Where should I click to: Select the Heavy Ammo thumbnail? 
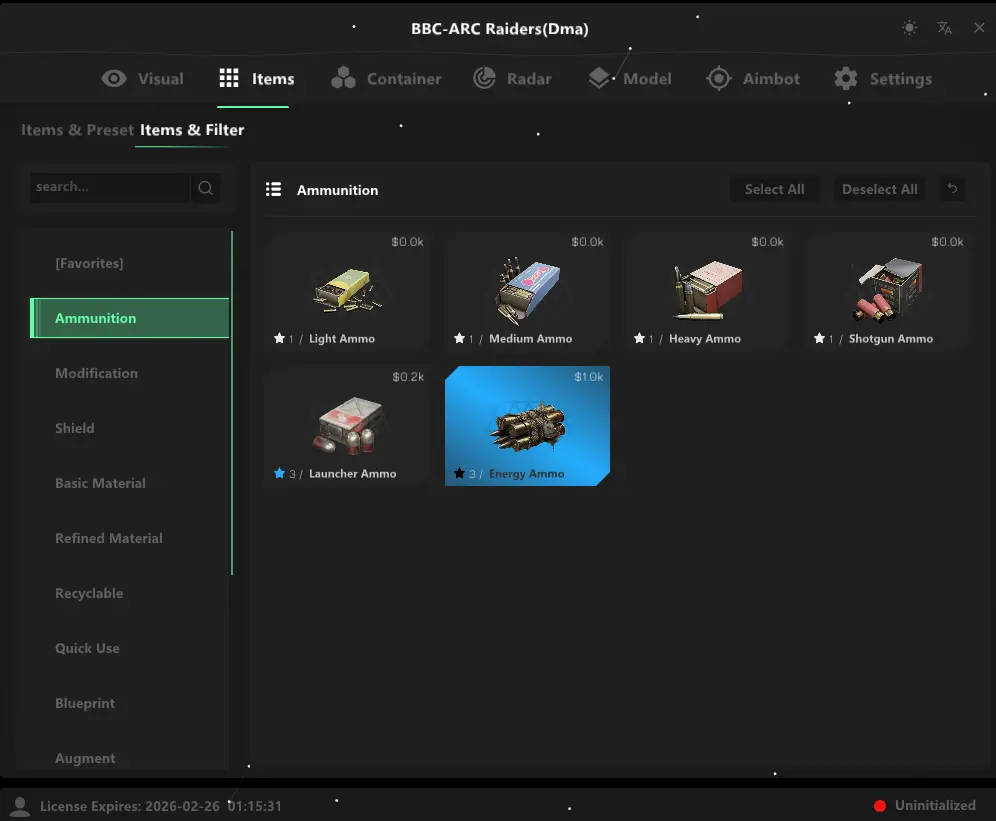point(707,289)
